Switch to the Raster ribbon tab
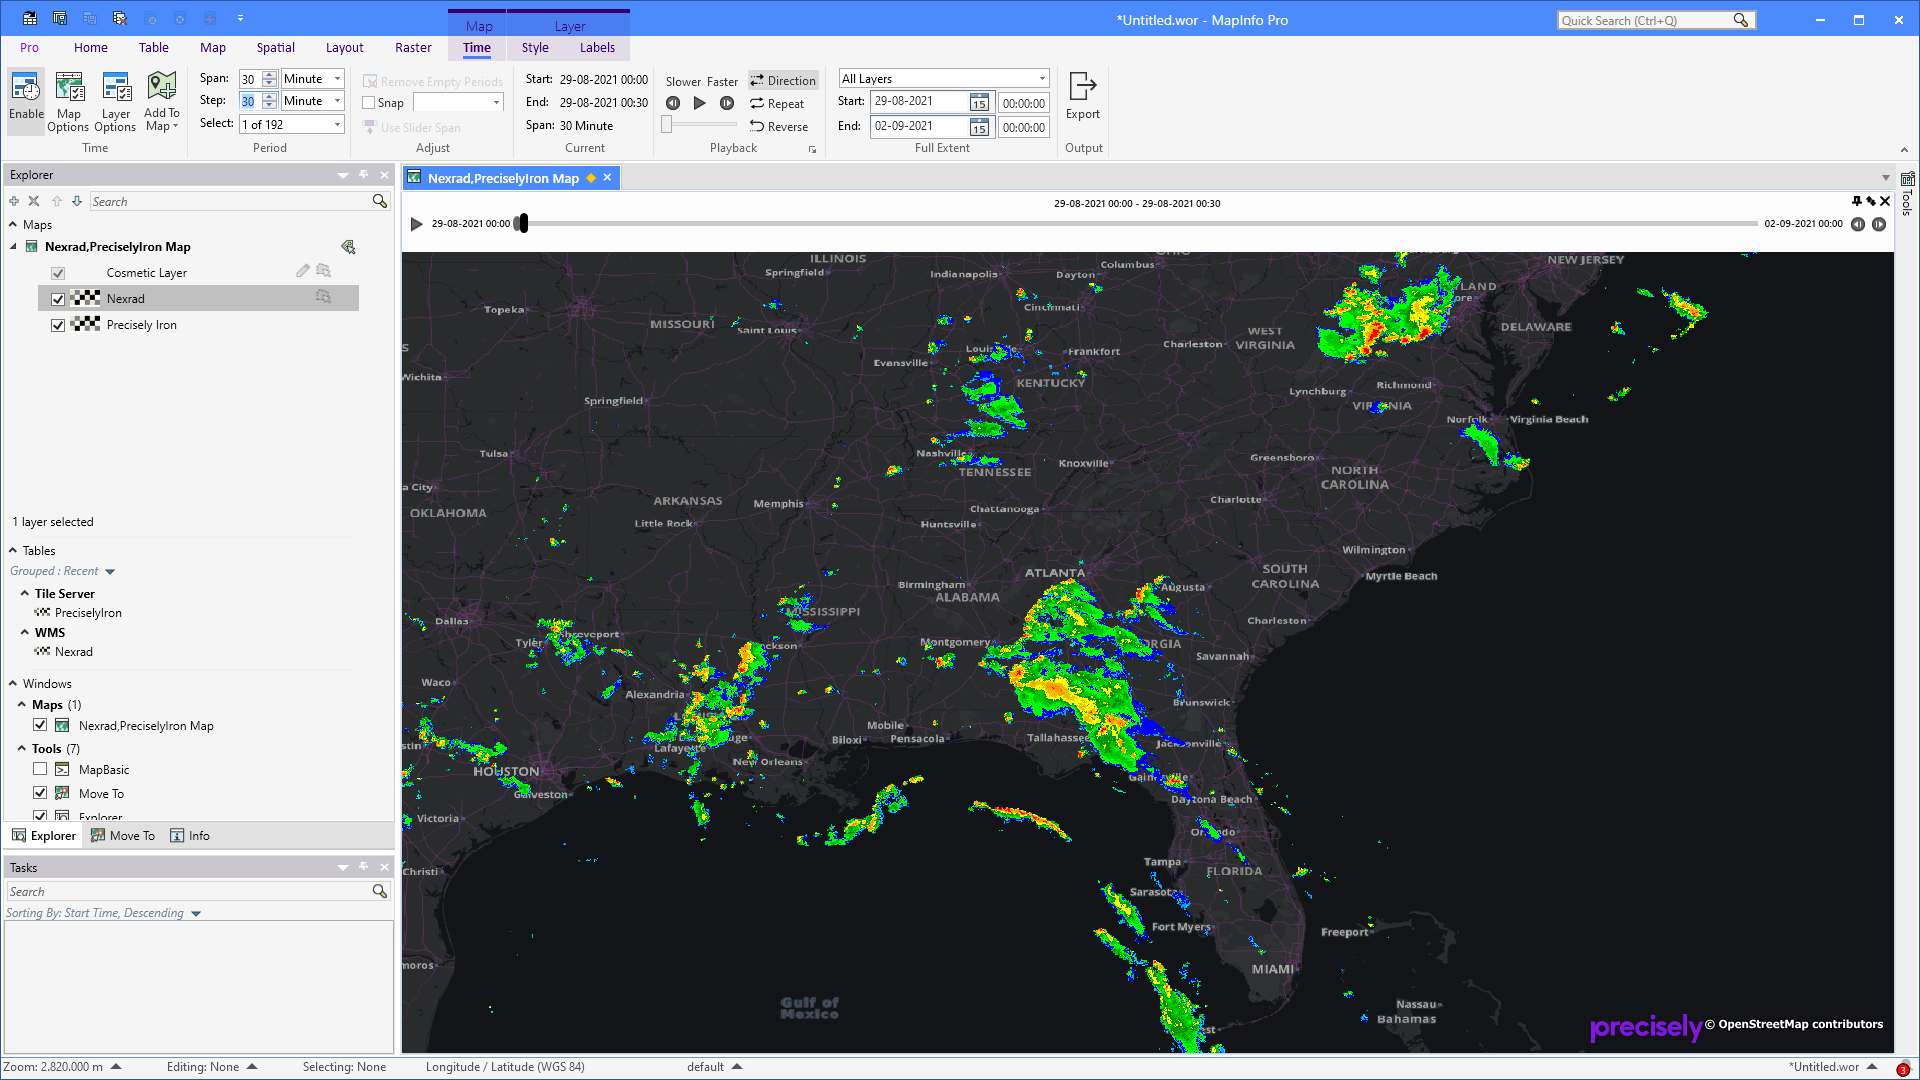Screen dimensions: 1920x1080 click(413, 47)
